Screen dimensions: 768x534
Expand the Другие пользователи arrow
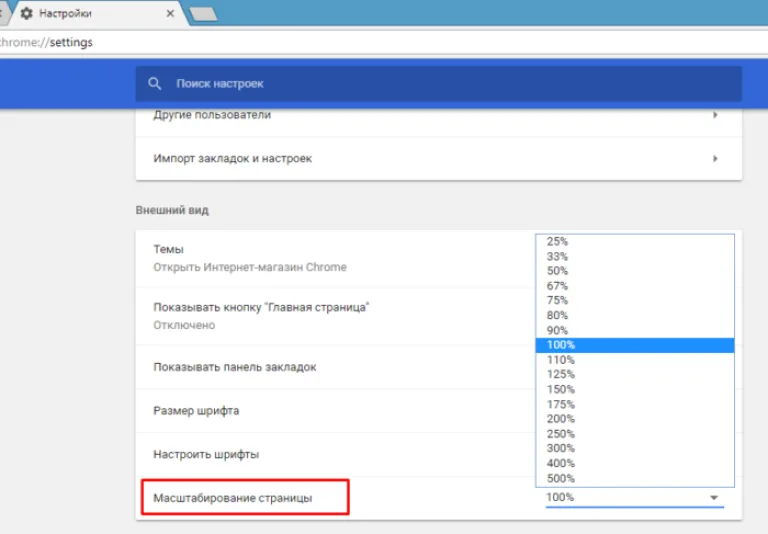tap(715, 115)
